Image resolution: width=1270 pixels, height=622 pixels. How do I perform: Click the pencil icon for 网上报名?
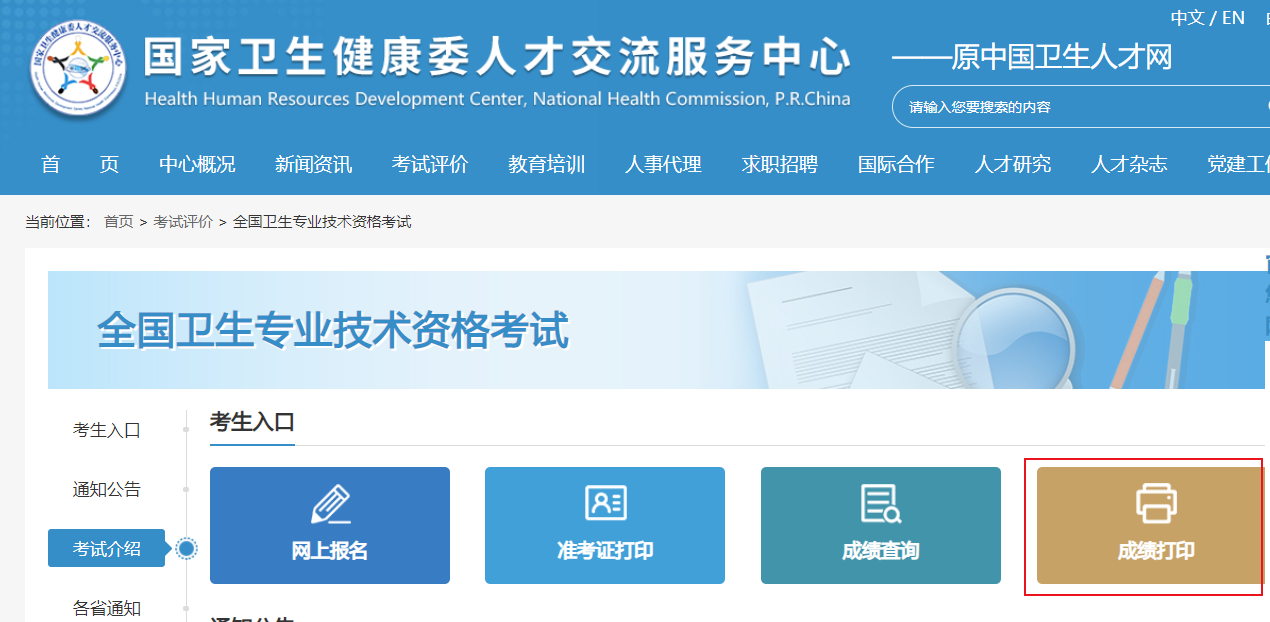(x=330, y=505)
